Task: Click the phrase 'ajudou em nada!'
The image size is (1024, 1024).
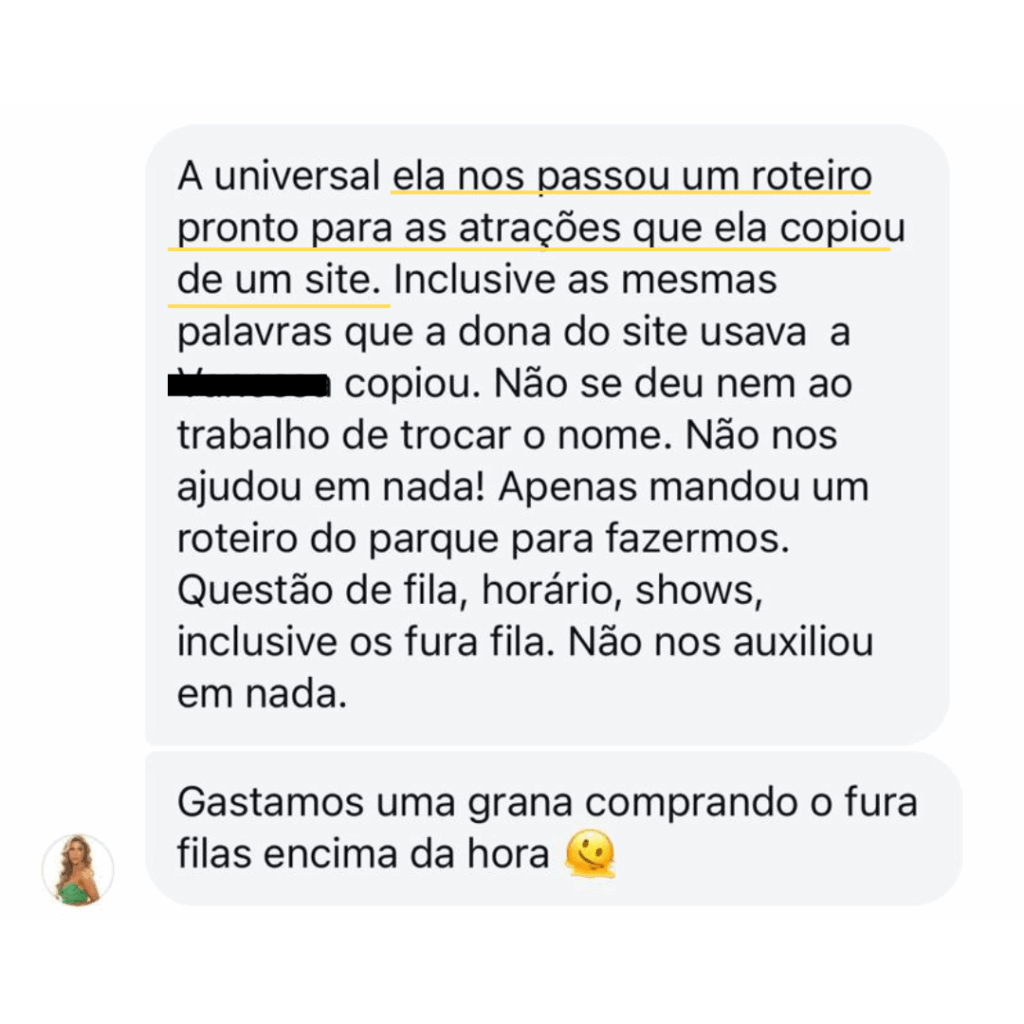Action: pos(330,488)
